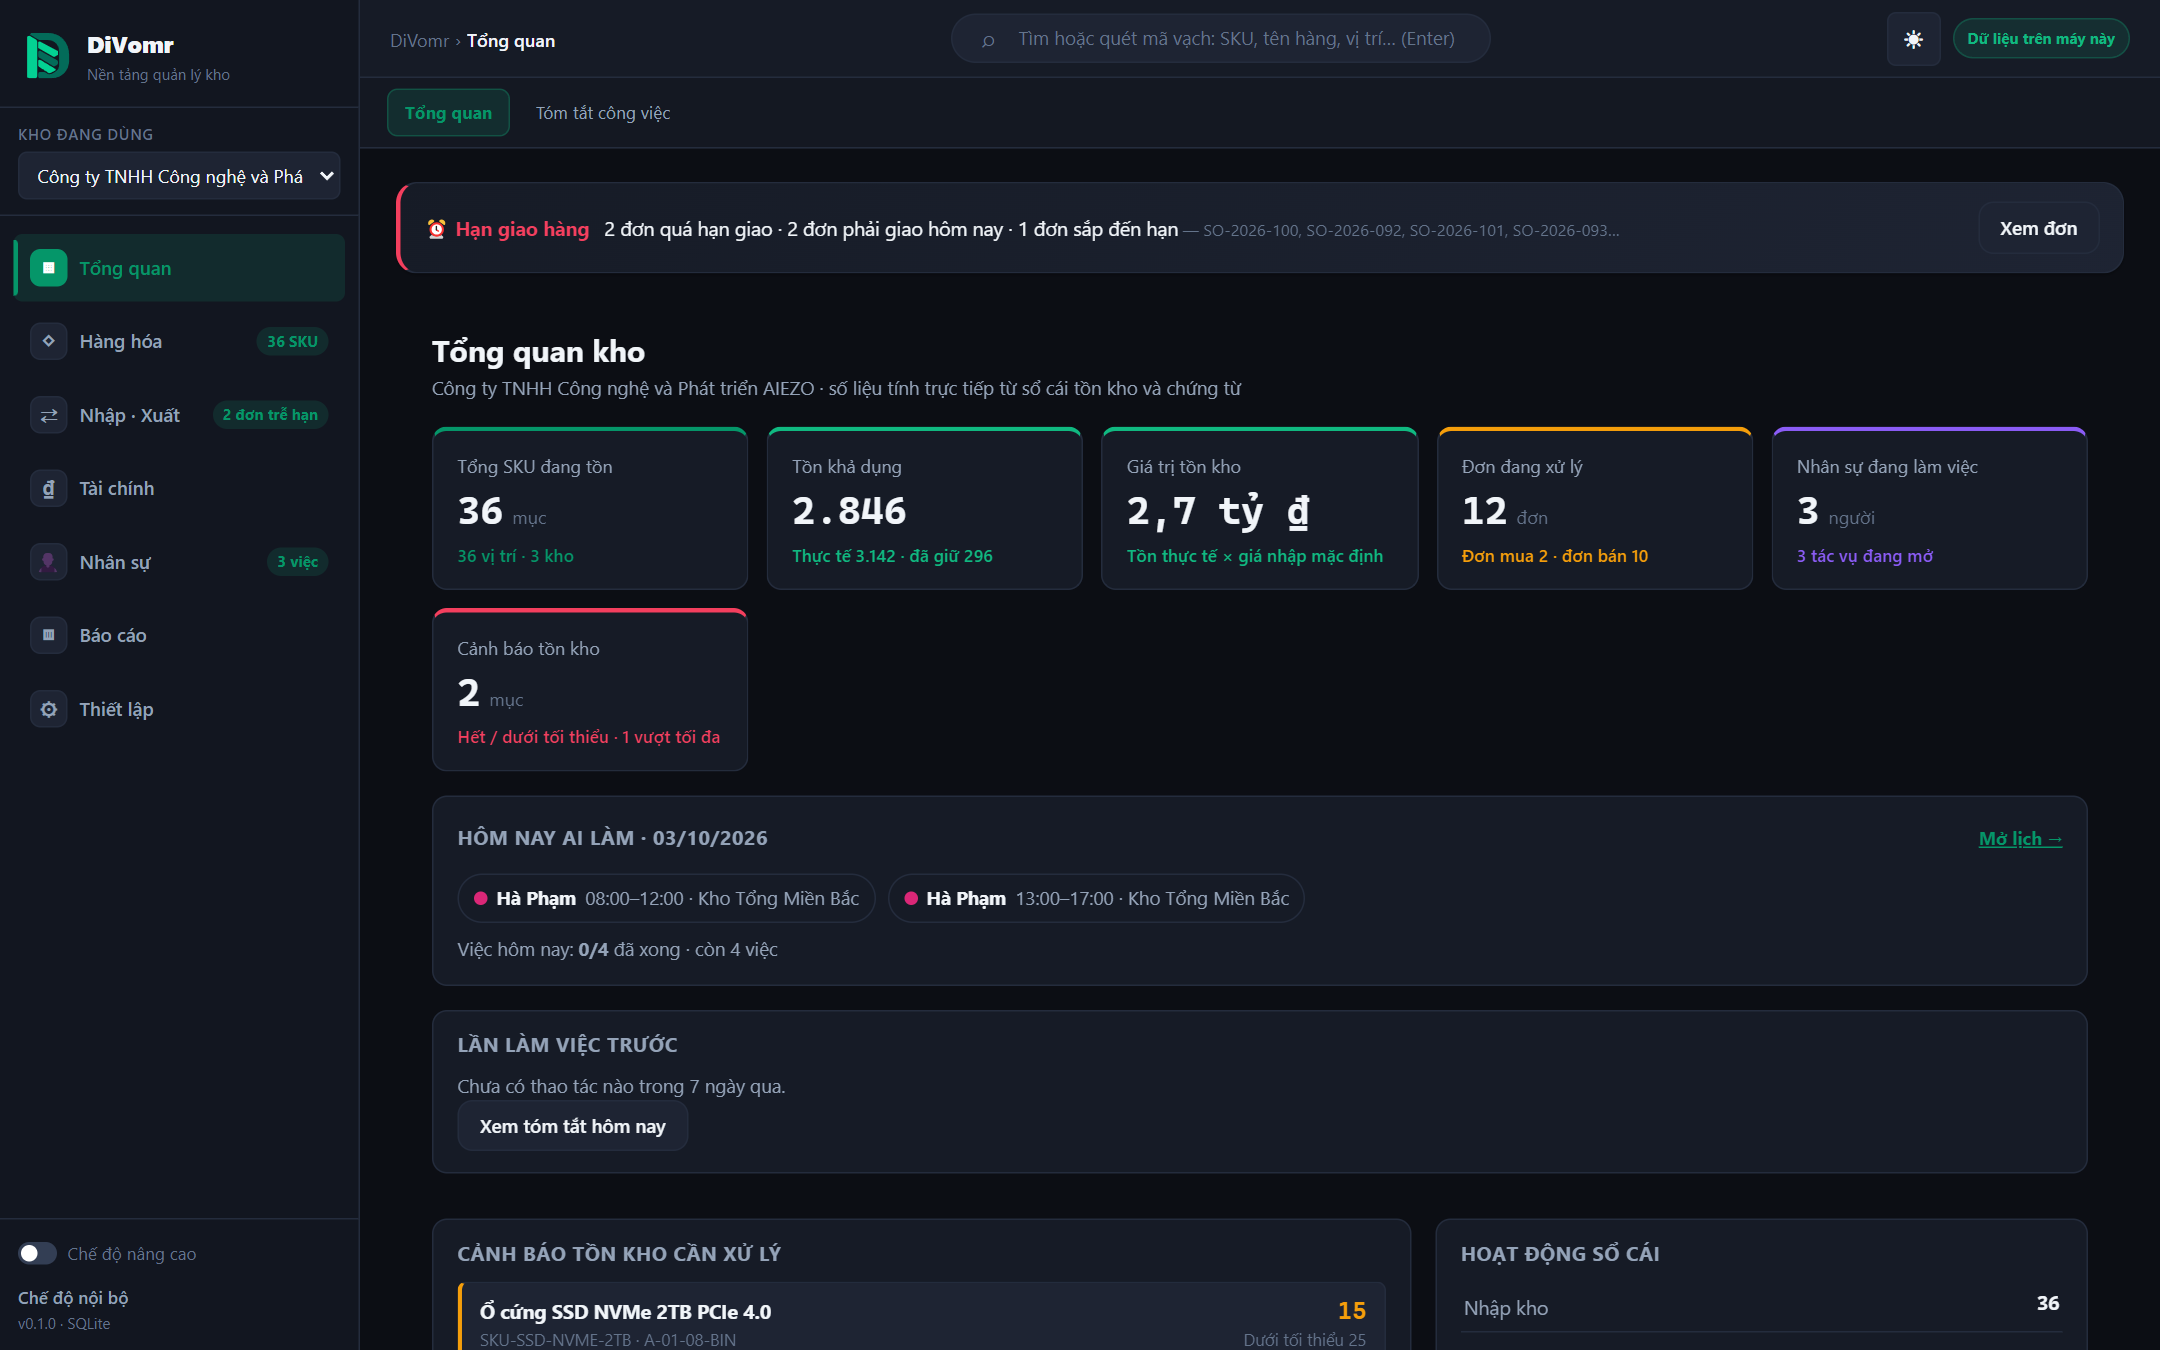The height and width of the screenshot is (1350, 2160).
Task: Click the Nhập · Xuất arrows icon
Action: pos(48,415)
